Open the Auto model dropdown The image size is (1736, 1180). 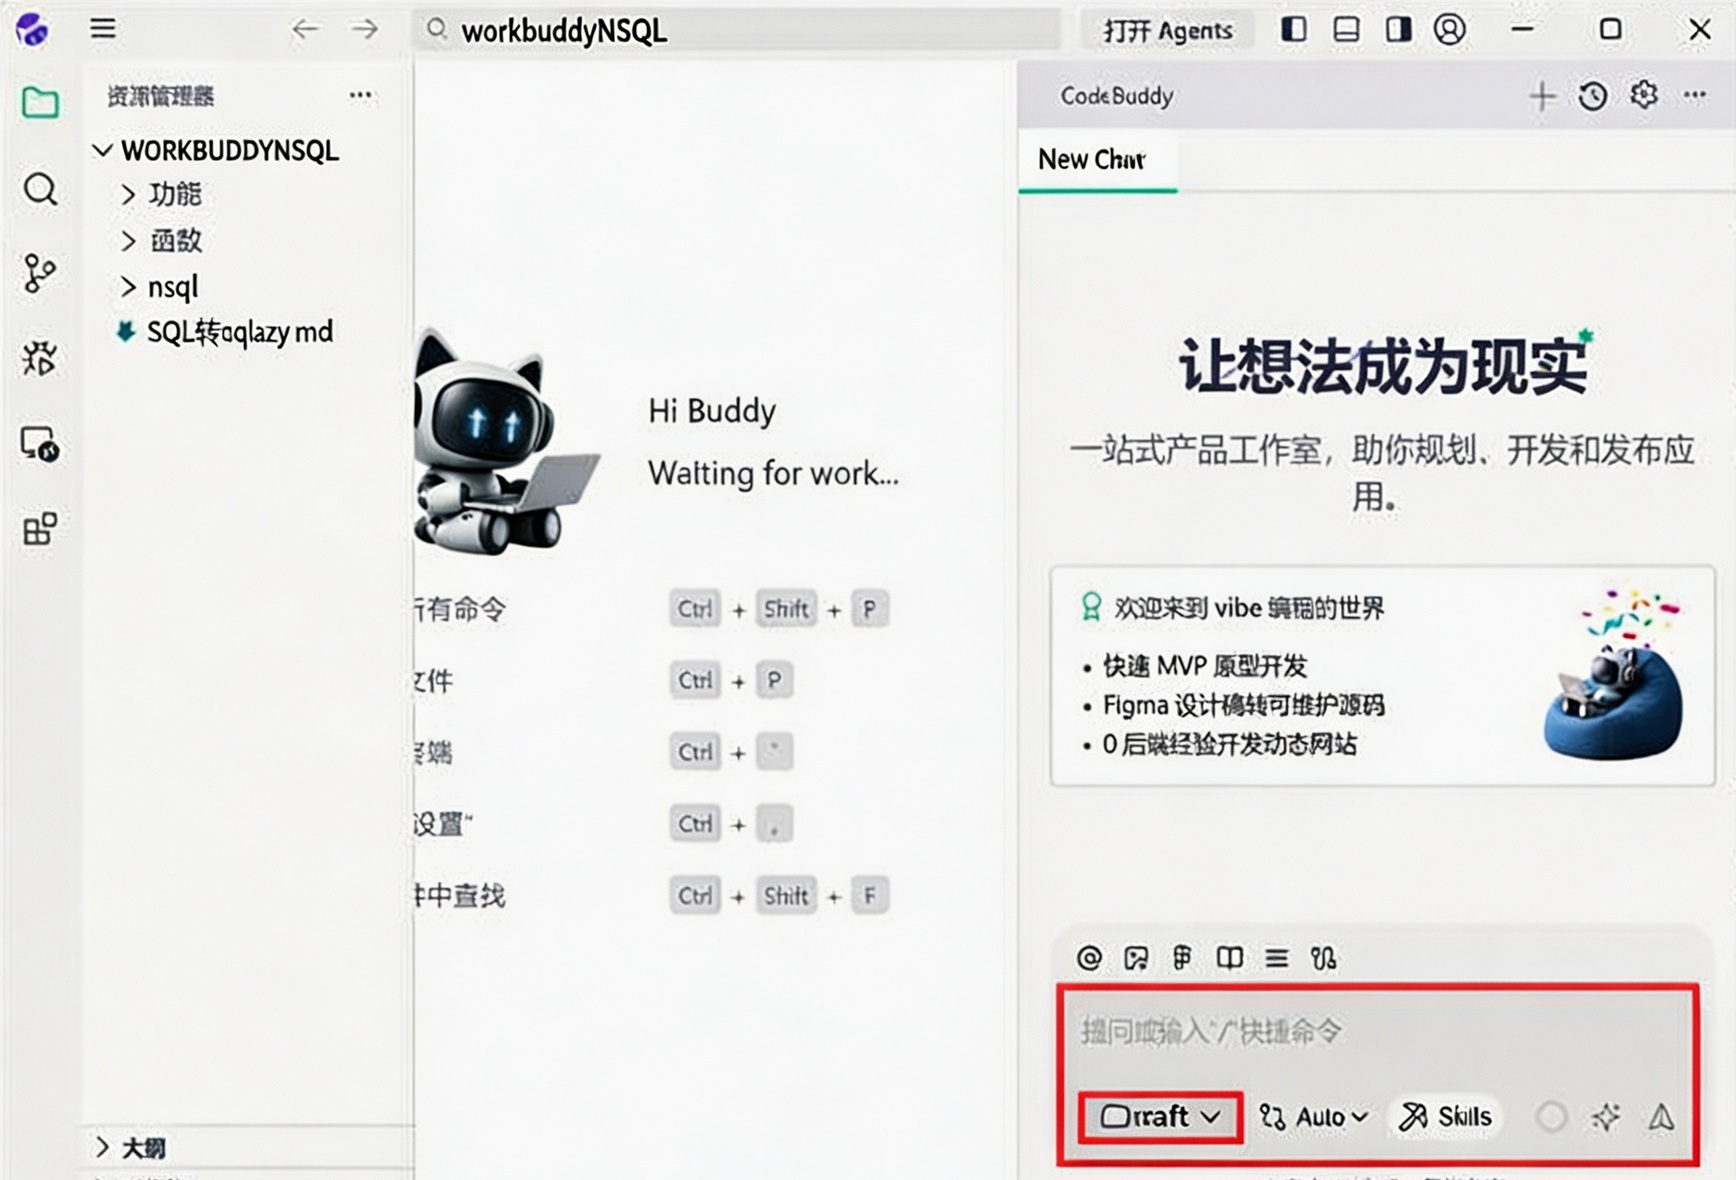pos(1314,1116)
